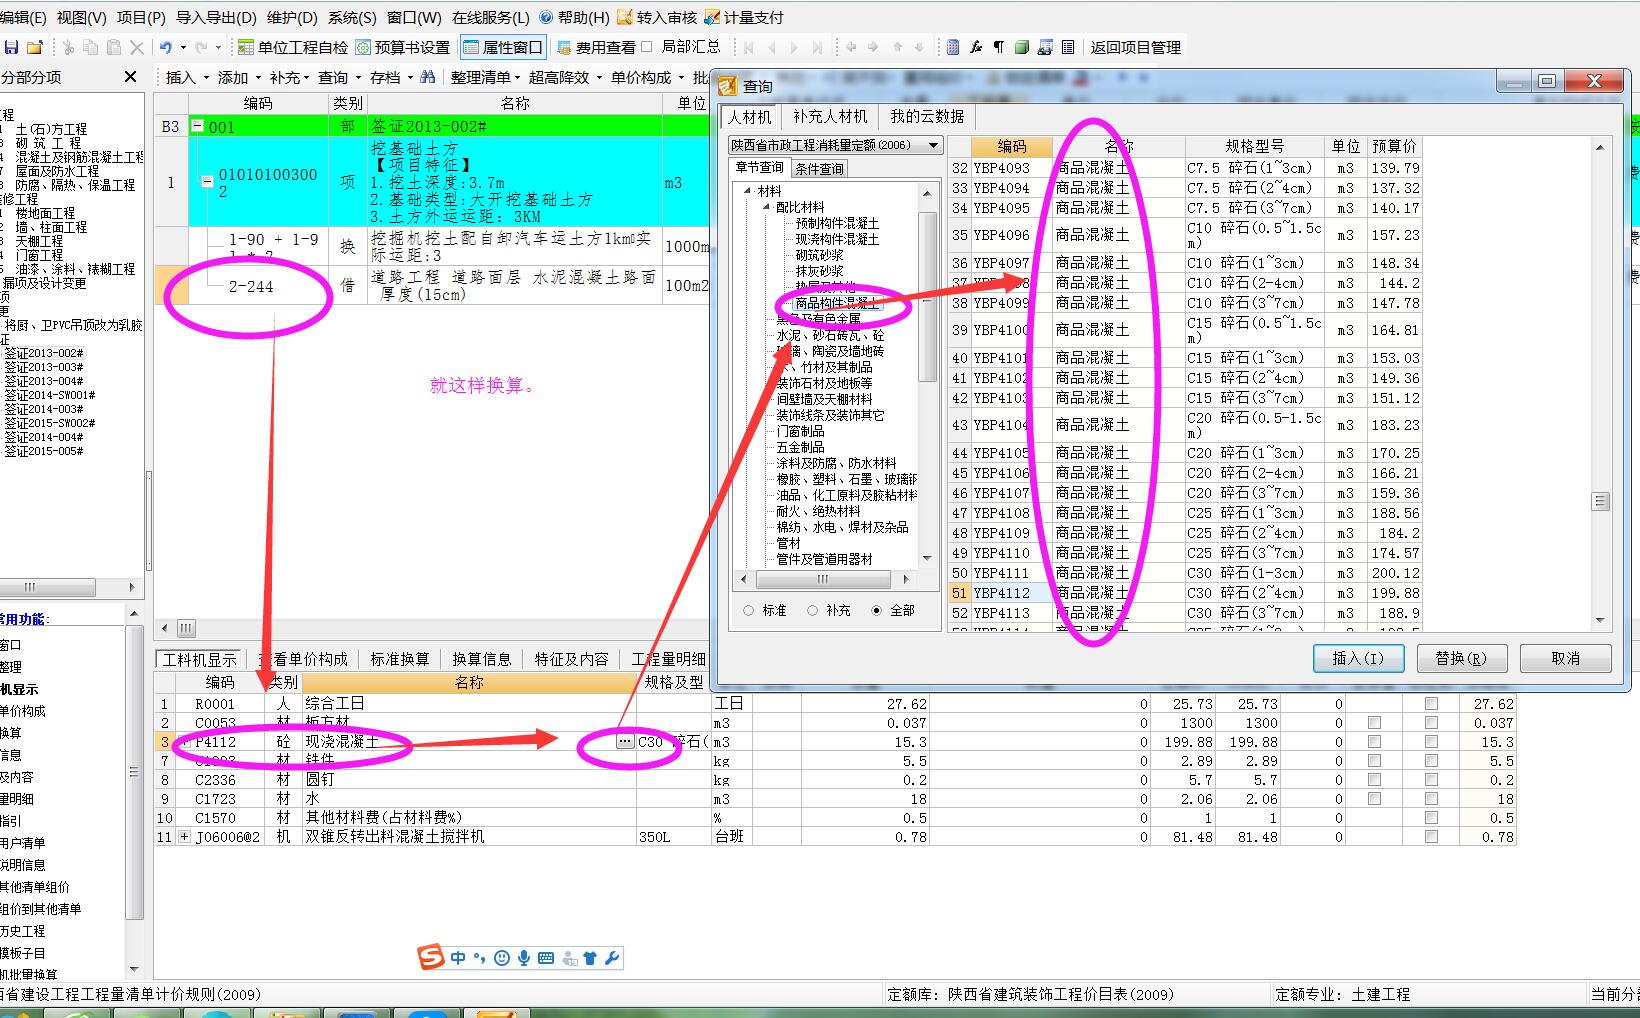Viewport: 1640px width, 1018px height.
Task: Open the calculator toolbar icon
Action: pyautogui.click(x=953, y=47)
